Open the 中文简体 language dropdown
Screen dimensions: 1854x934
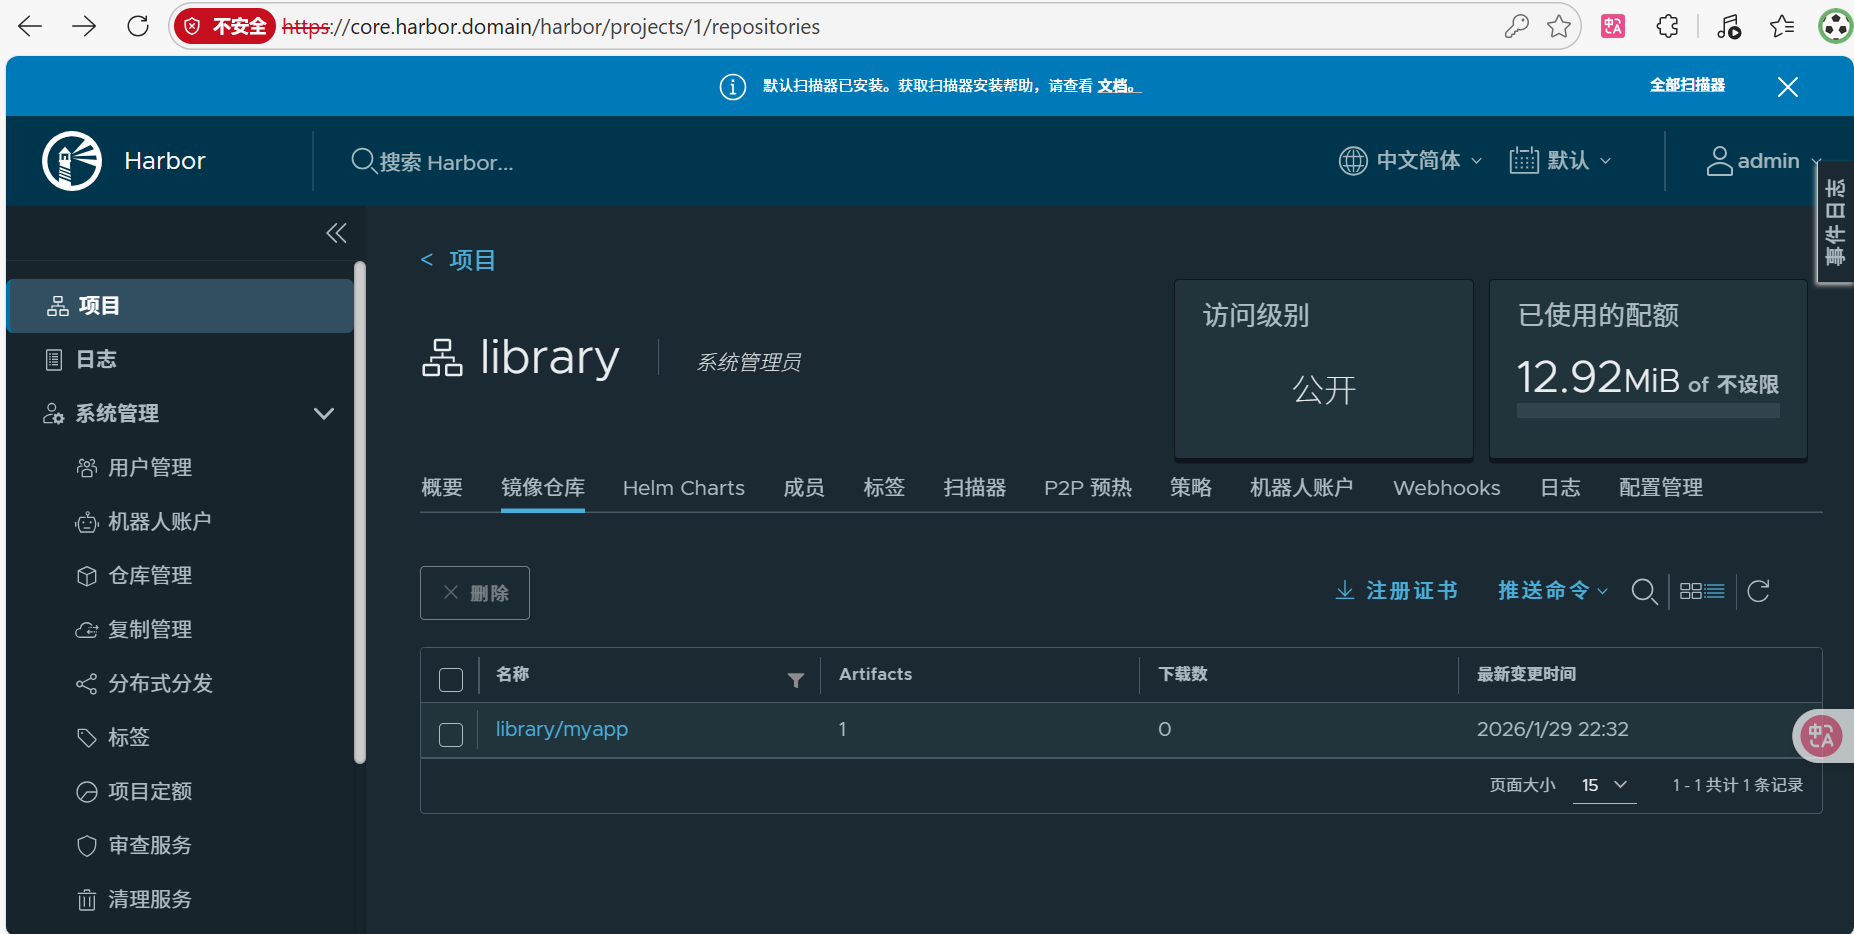(x=1410, y=161)
